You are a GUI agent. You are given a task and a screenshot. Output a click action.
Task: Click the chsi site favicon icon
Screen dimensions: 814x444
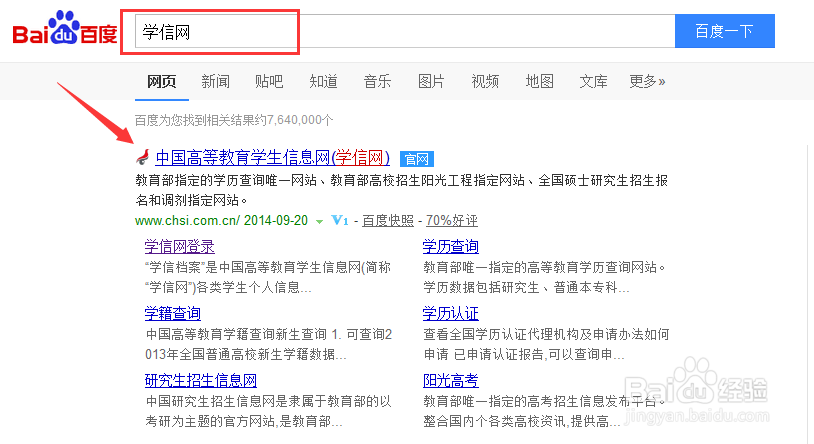coord(143,157)
